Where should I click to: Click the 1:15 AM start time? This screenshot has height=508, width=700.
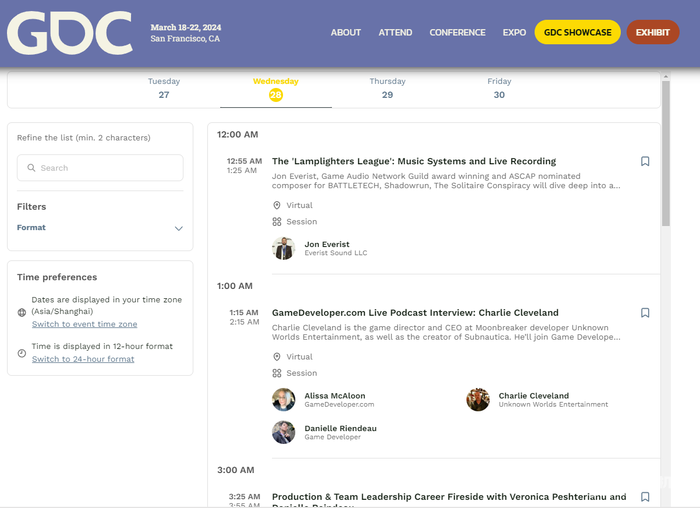pyautogui.click(x=244, y=312)
